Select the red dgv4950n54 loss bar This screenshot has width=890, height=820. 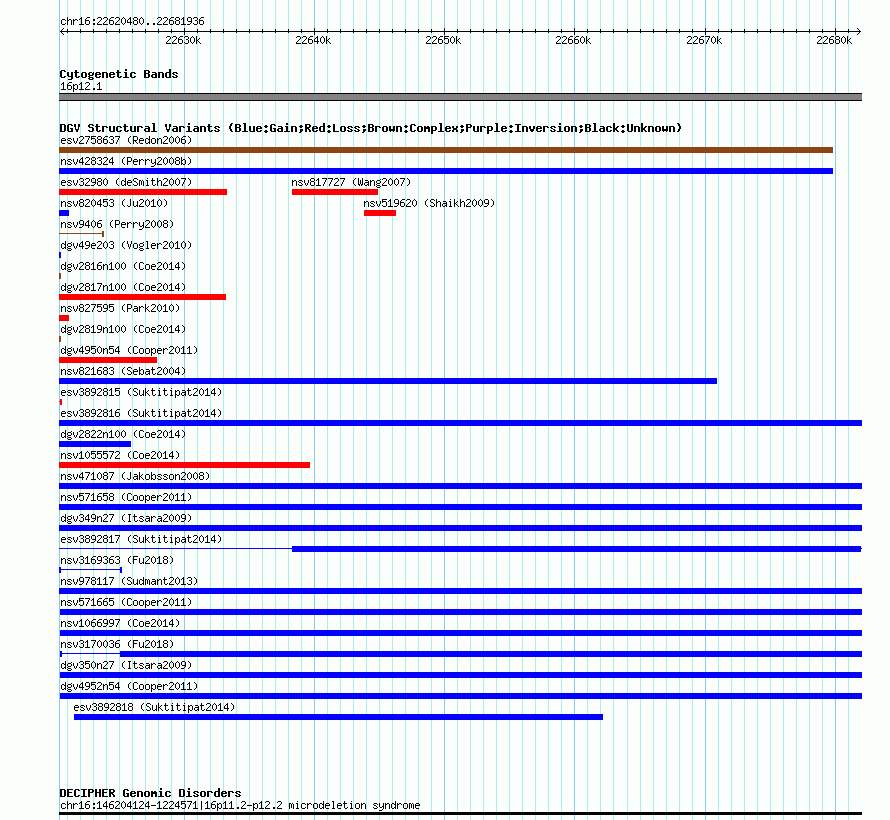click(x=108, y=360)
